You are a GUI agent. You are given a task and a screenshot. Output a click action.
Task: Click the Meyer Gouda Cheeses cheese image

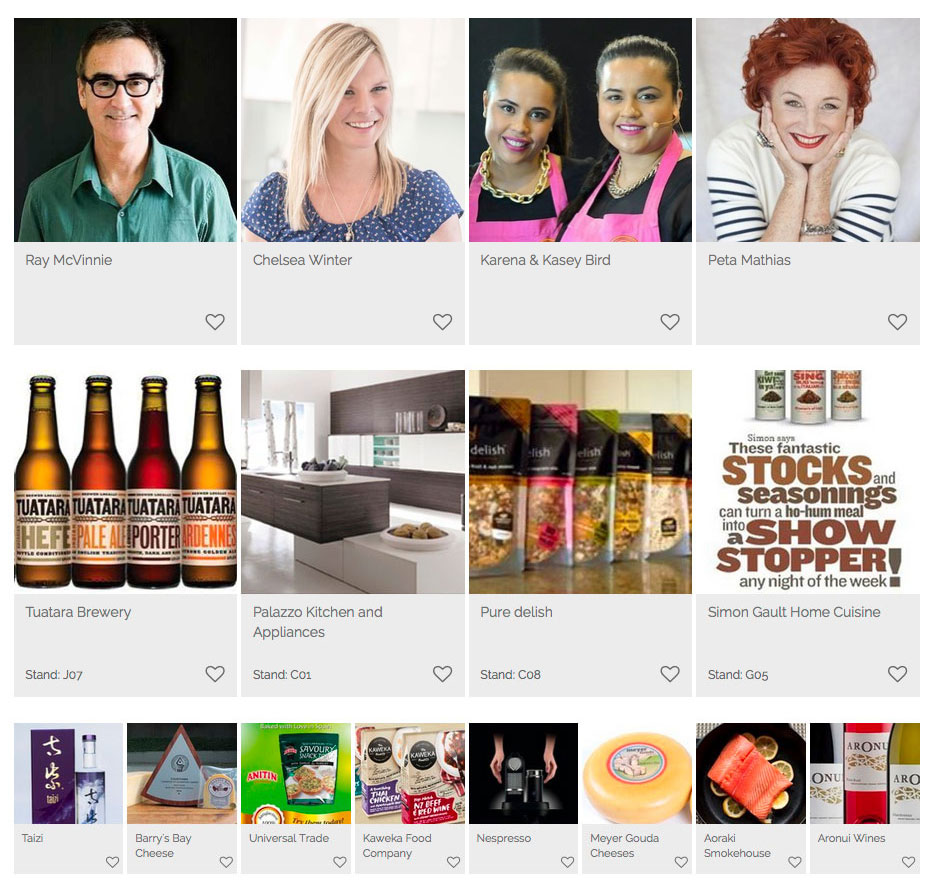point(637,773)
